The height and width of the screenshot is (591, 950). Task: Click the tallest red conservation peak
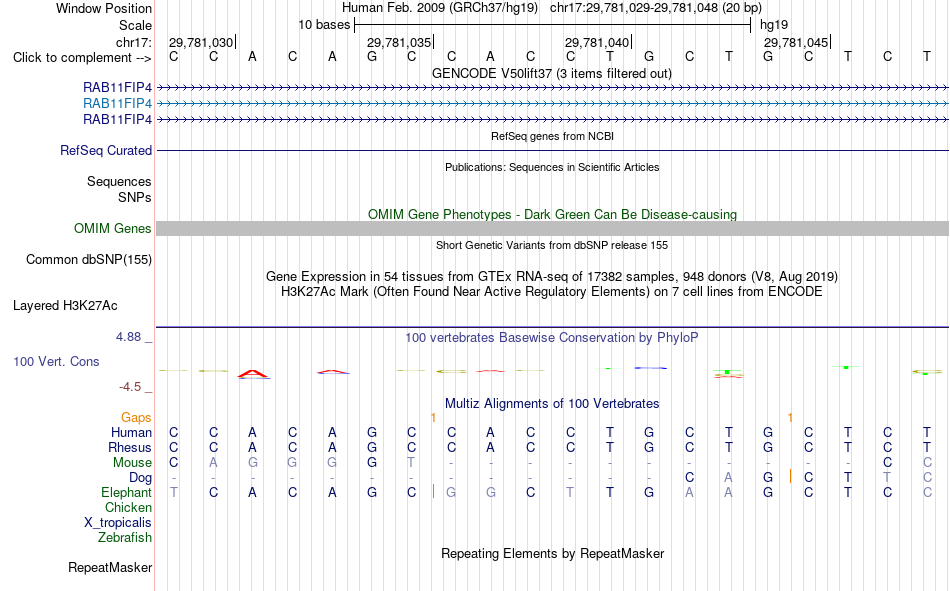point(253,373)
